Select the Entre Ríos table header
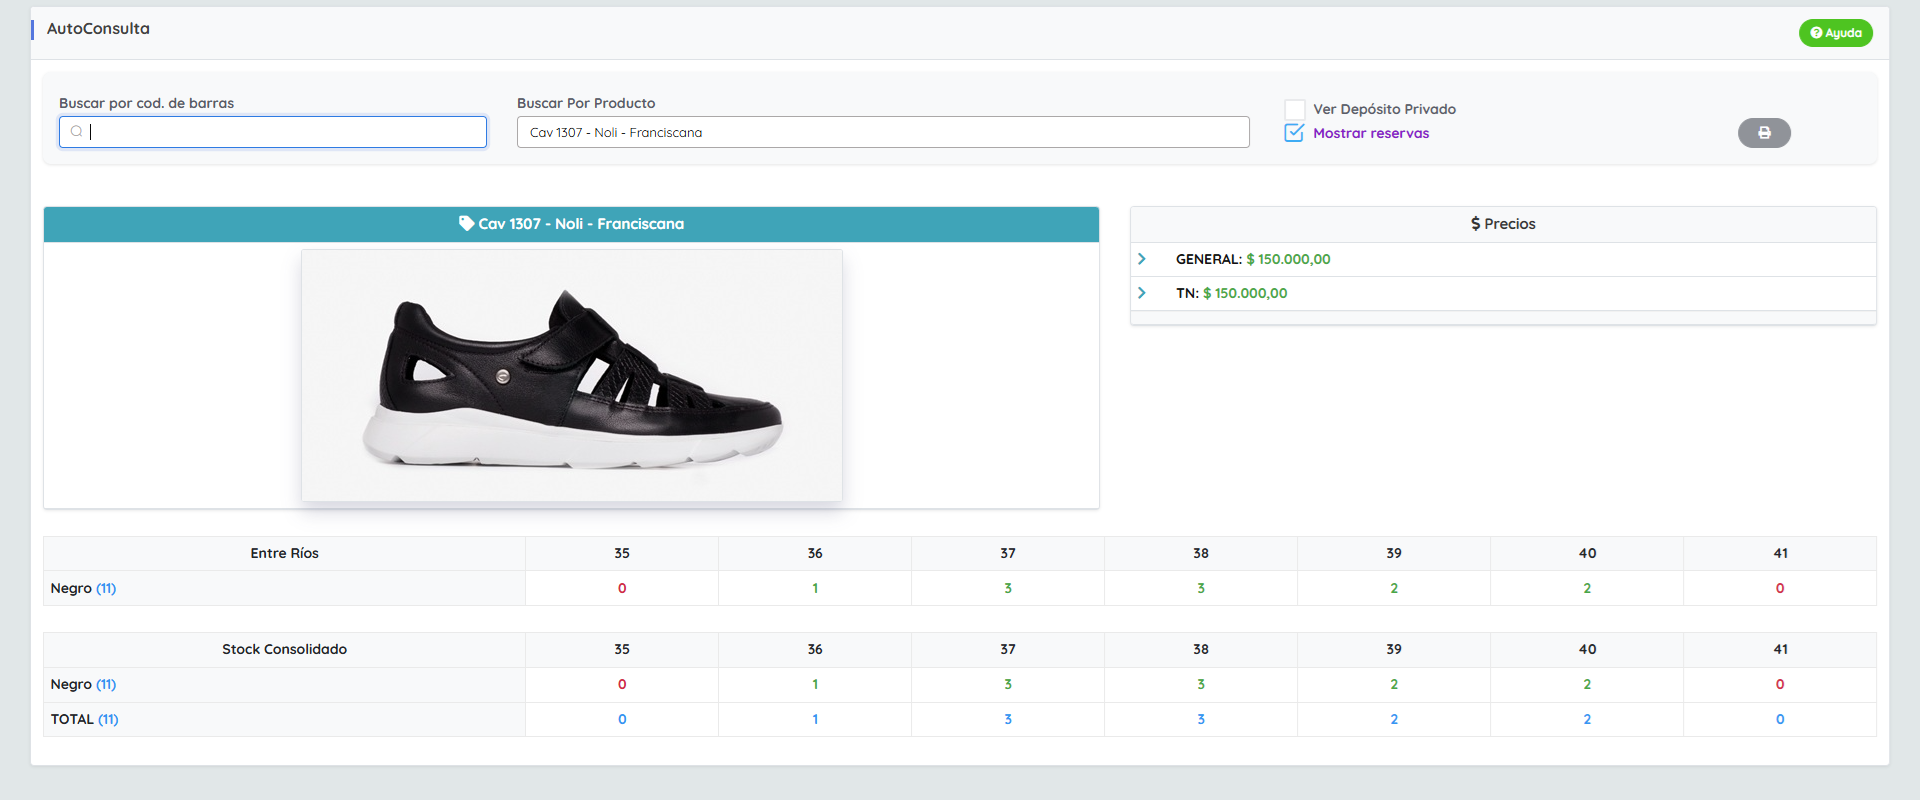The width and height of the screenshot is (1920, 800). point(284,553)
